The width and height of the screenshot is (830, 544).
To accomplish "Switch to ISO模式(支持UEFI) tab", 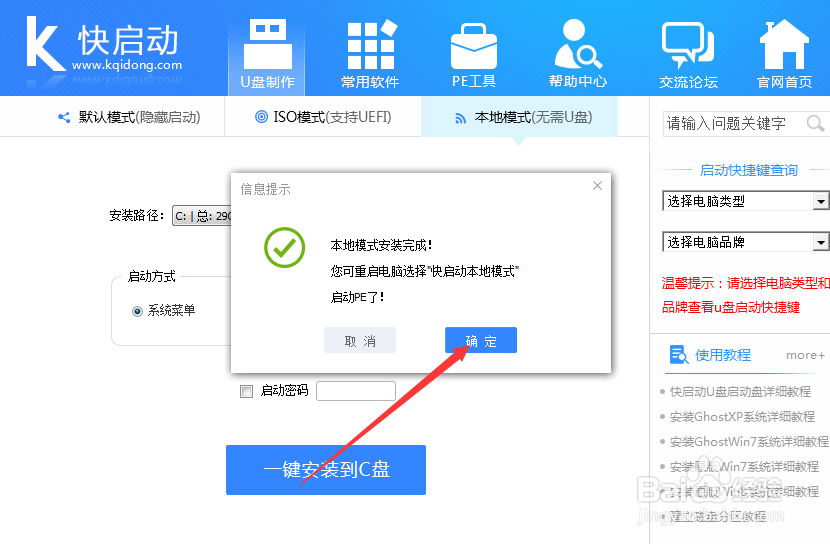I will (323, 117).
